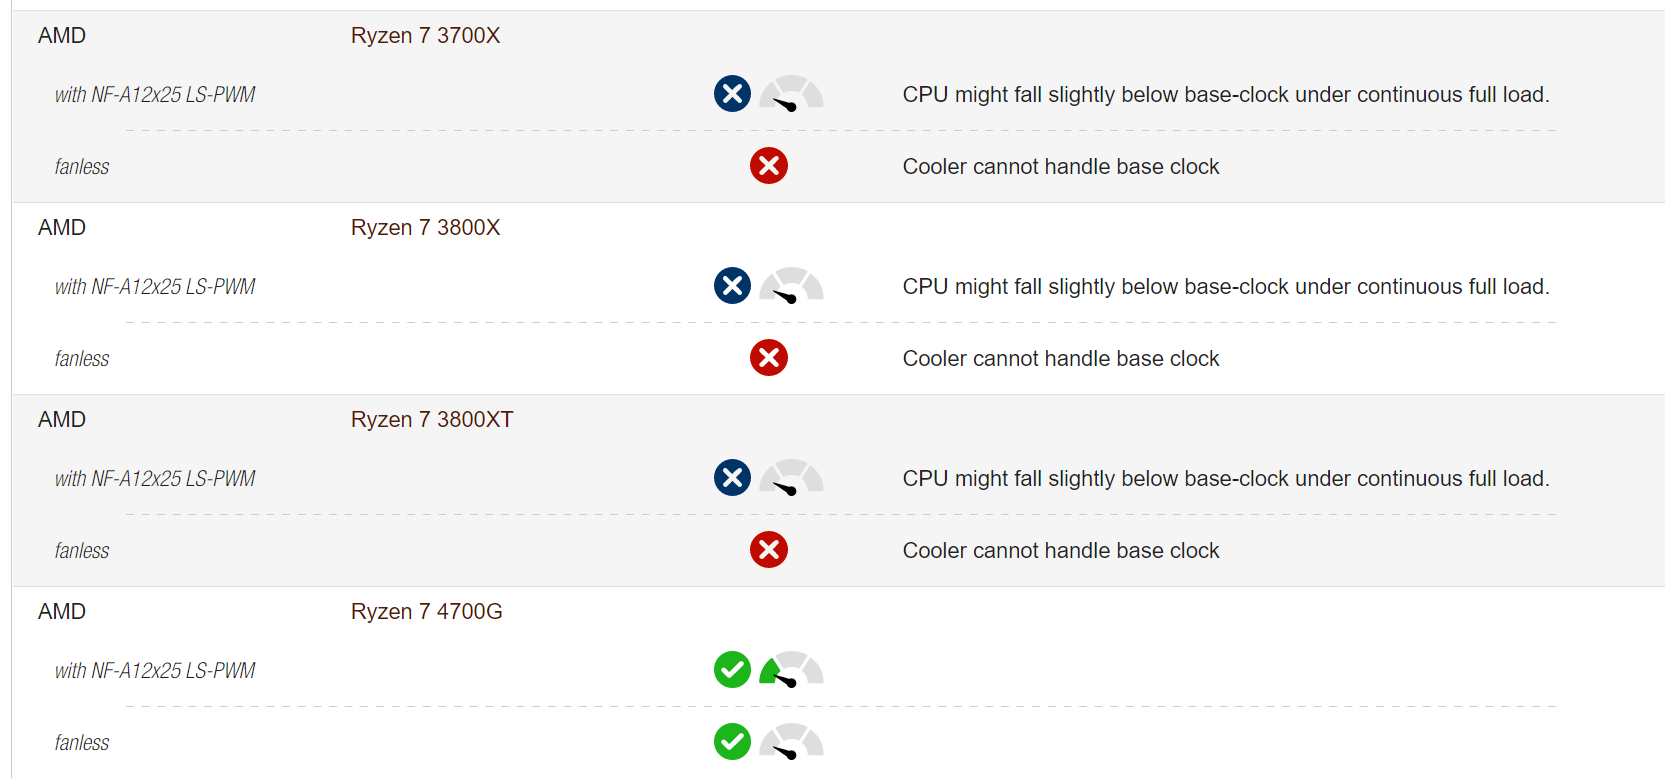The width and height of the screenshot is (1665, 778).
Task: Click fanless label under Ryzen 7 3800XT
Action: click(82, 551)
